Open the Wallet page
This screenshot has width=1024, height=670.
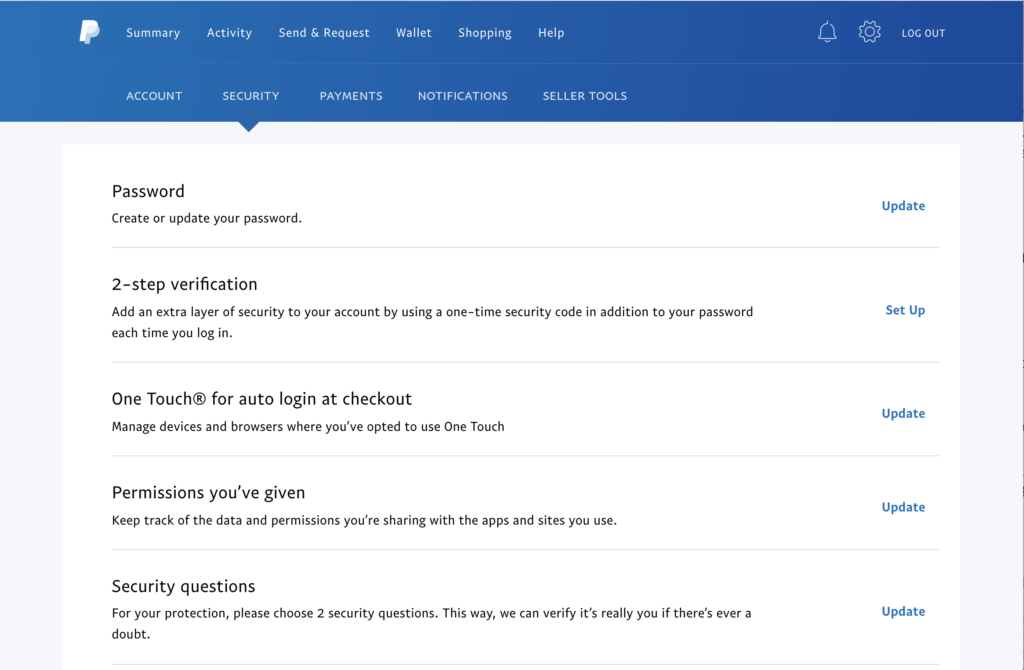pos(414,33)
